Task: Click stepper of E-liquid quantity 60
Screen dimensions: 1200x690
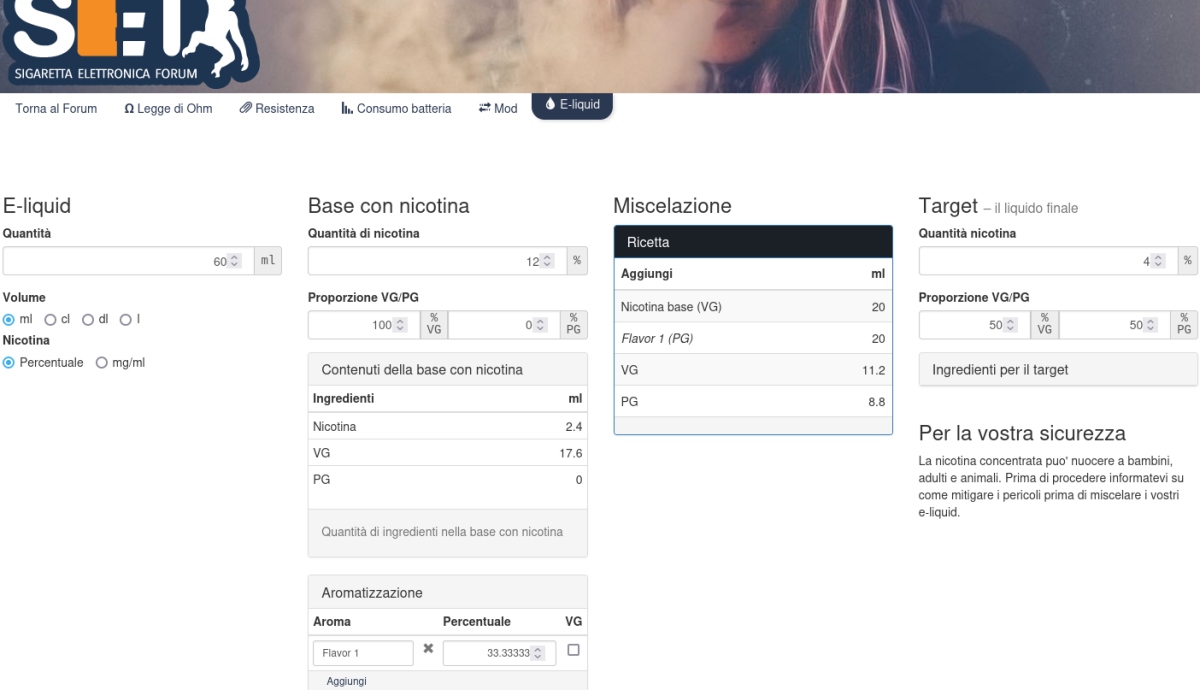Action: coord(235,261)
